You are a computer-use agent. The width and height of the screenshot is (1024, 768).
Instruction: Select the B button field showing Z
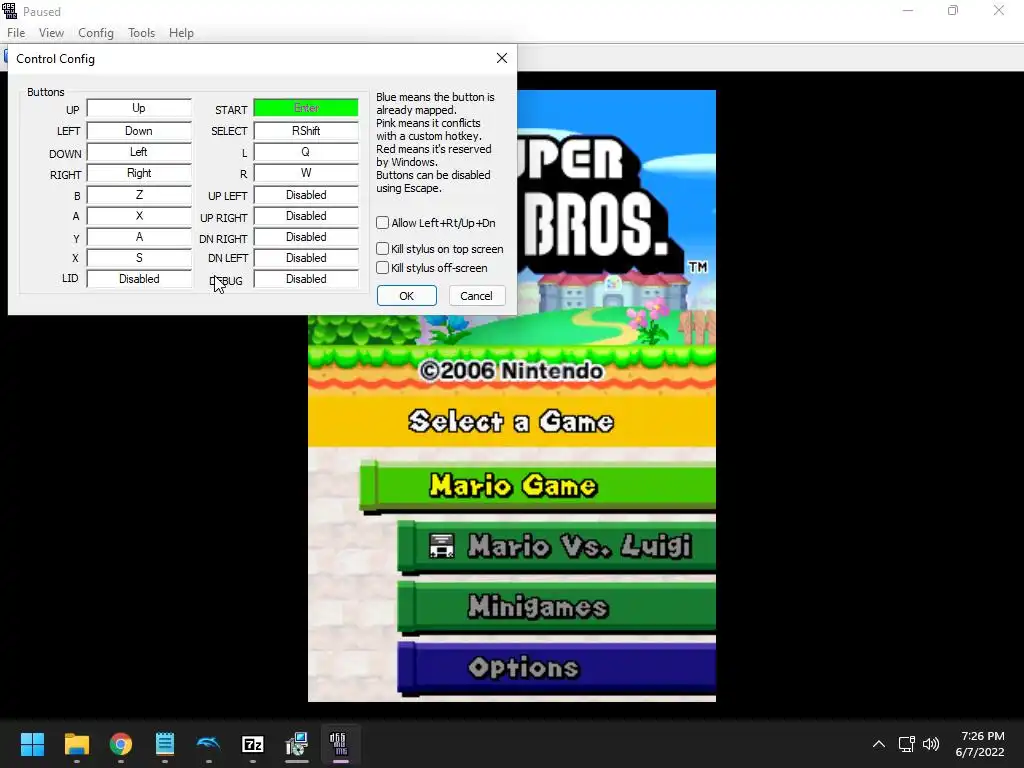139,195
